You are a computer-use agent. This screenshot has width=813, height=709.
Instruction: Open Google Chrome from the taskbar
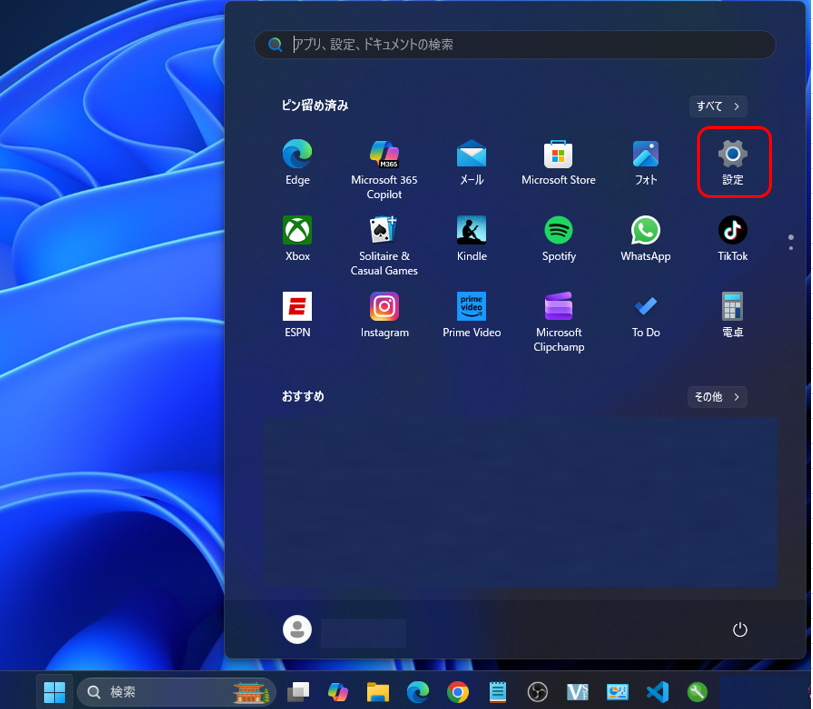click(458, 692)
